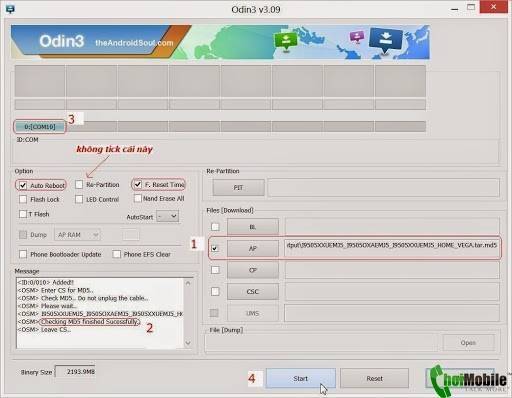Click the 'Leave CS..' log line
This screenshot has width=512, height=398.
click(44, 330)
